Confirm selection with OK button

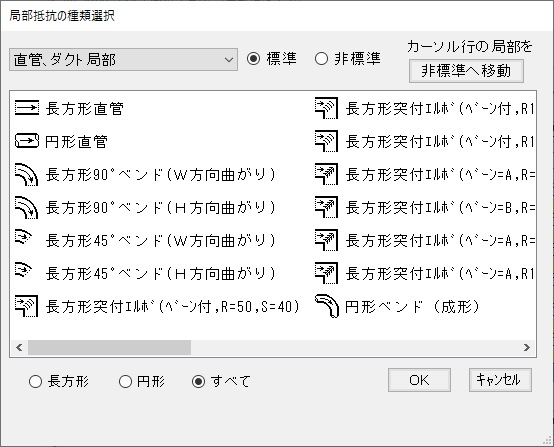click(419, 380)
